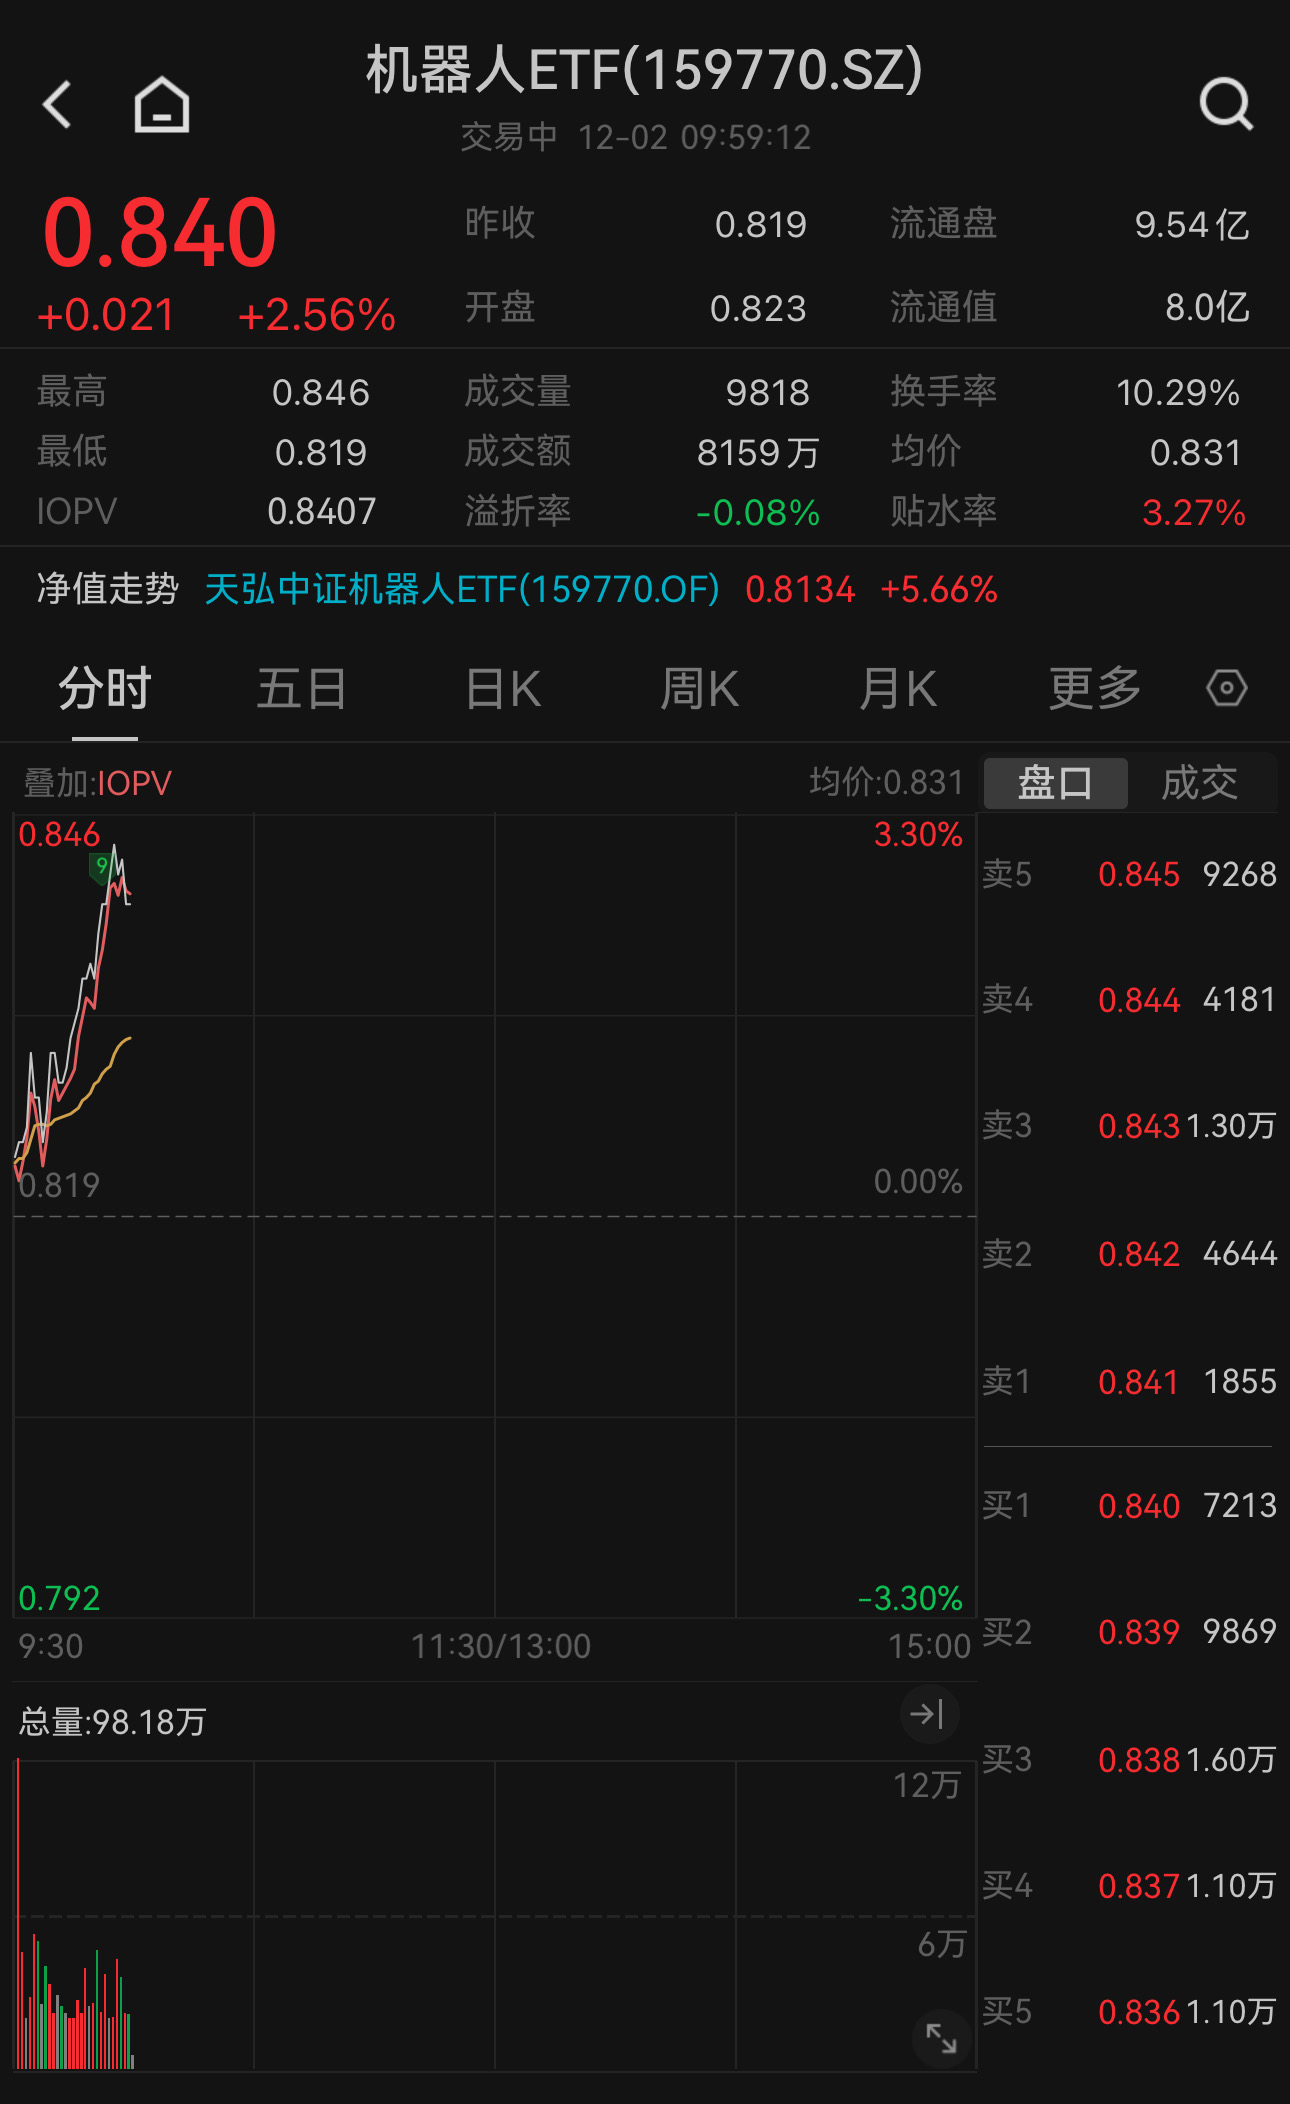Open the 月K chart tab
Image resolution: width=1290 pixels, height=2104 pixels.
point(898,689)
